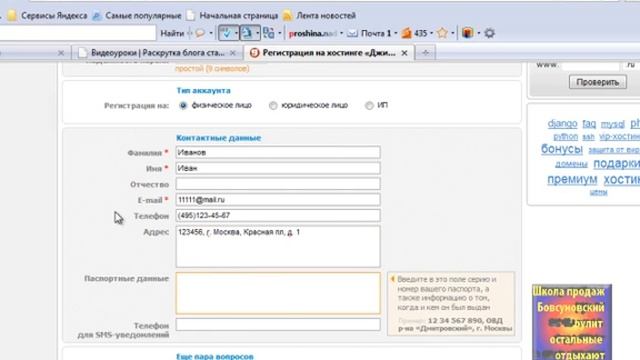640x360 pixels.
Task: Open the Школа продаж advertisement banner
Action: coord(572,322)
